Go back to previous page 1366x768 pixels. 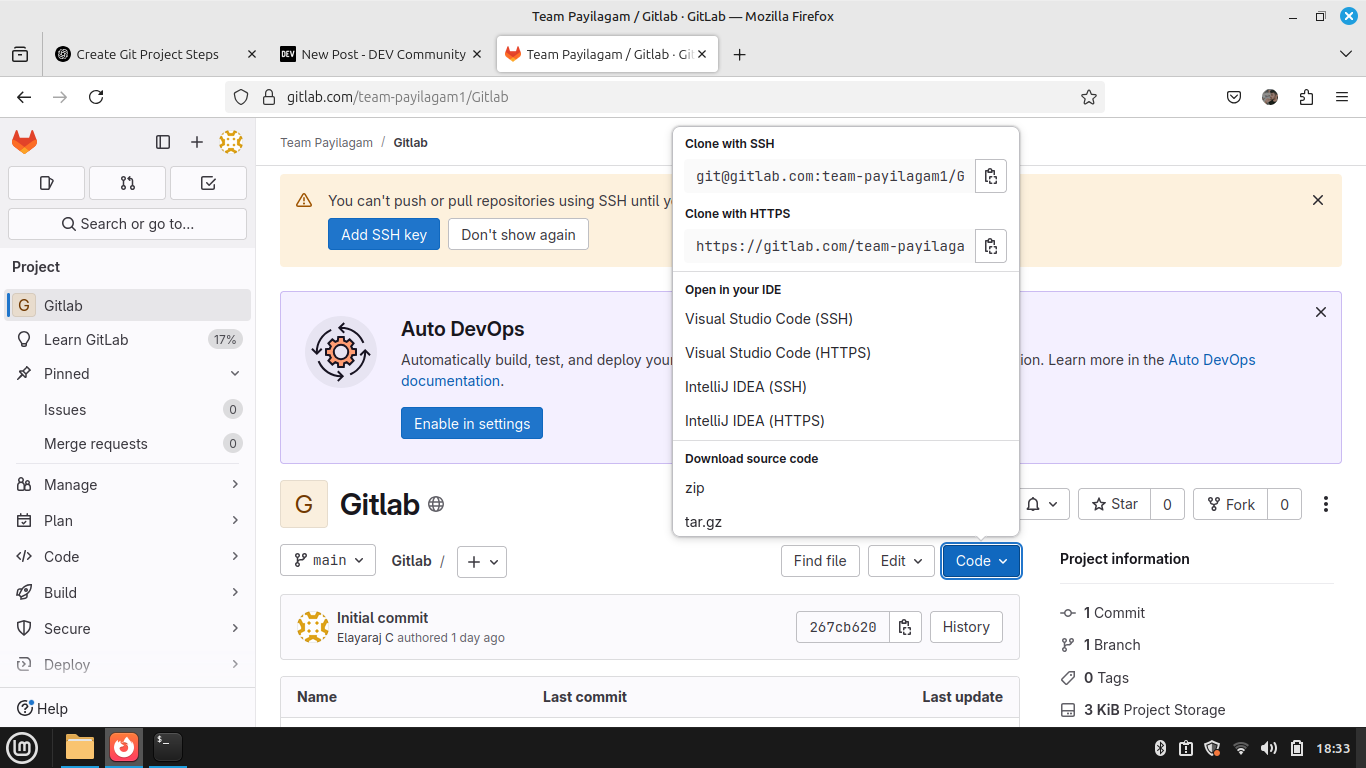[24, 97]
